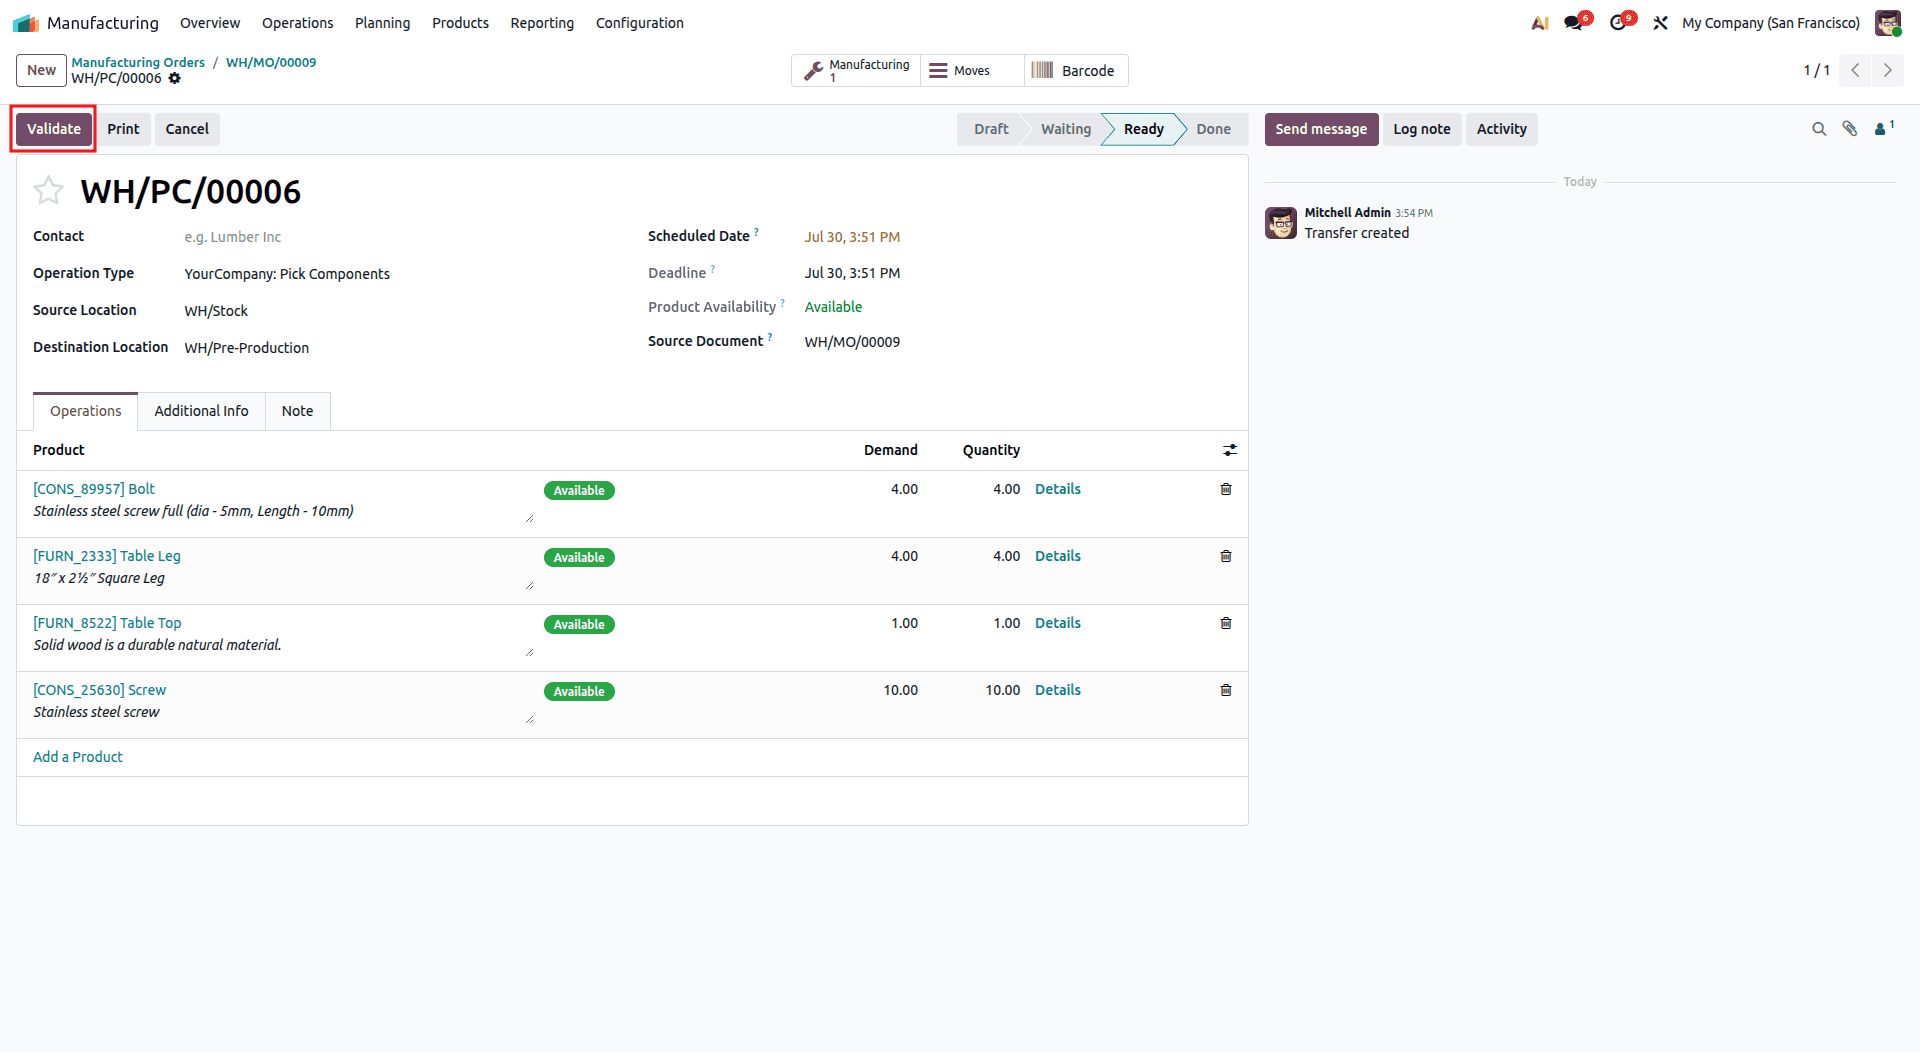
Task: Open Details for the Table Top line
Action: [1058, 623]
